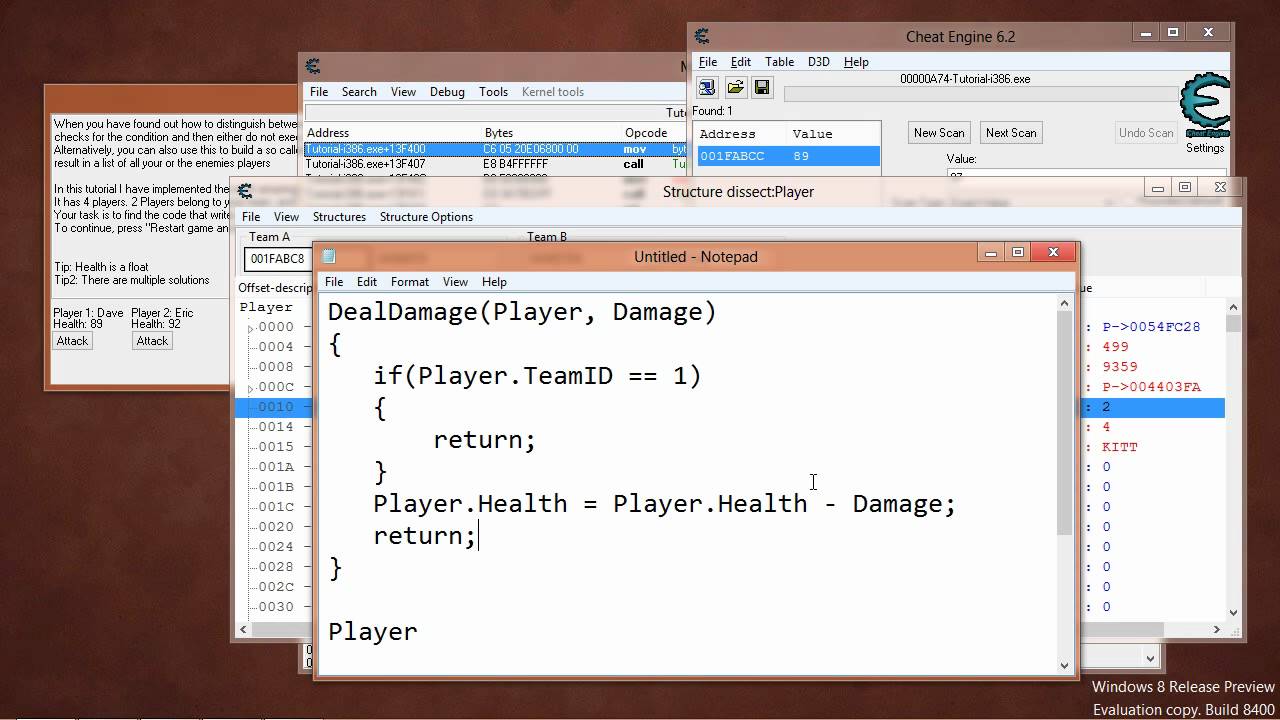
Task: Minimize the Notepad window
Action: (x=991, y=253)
